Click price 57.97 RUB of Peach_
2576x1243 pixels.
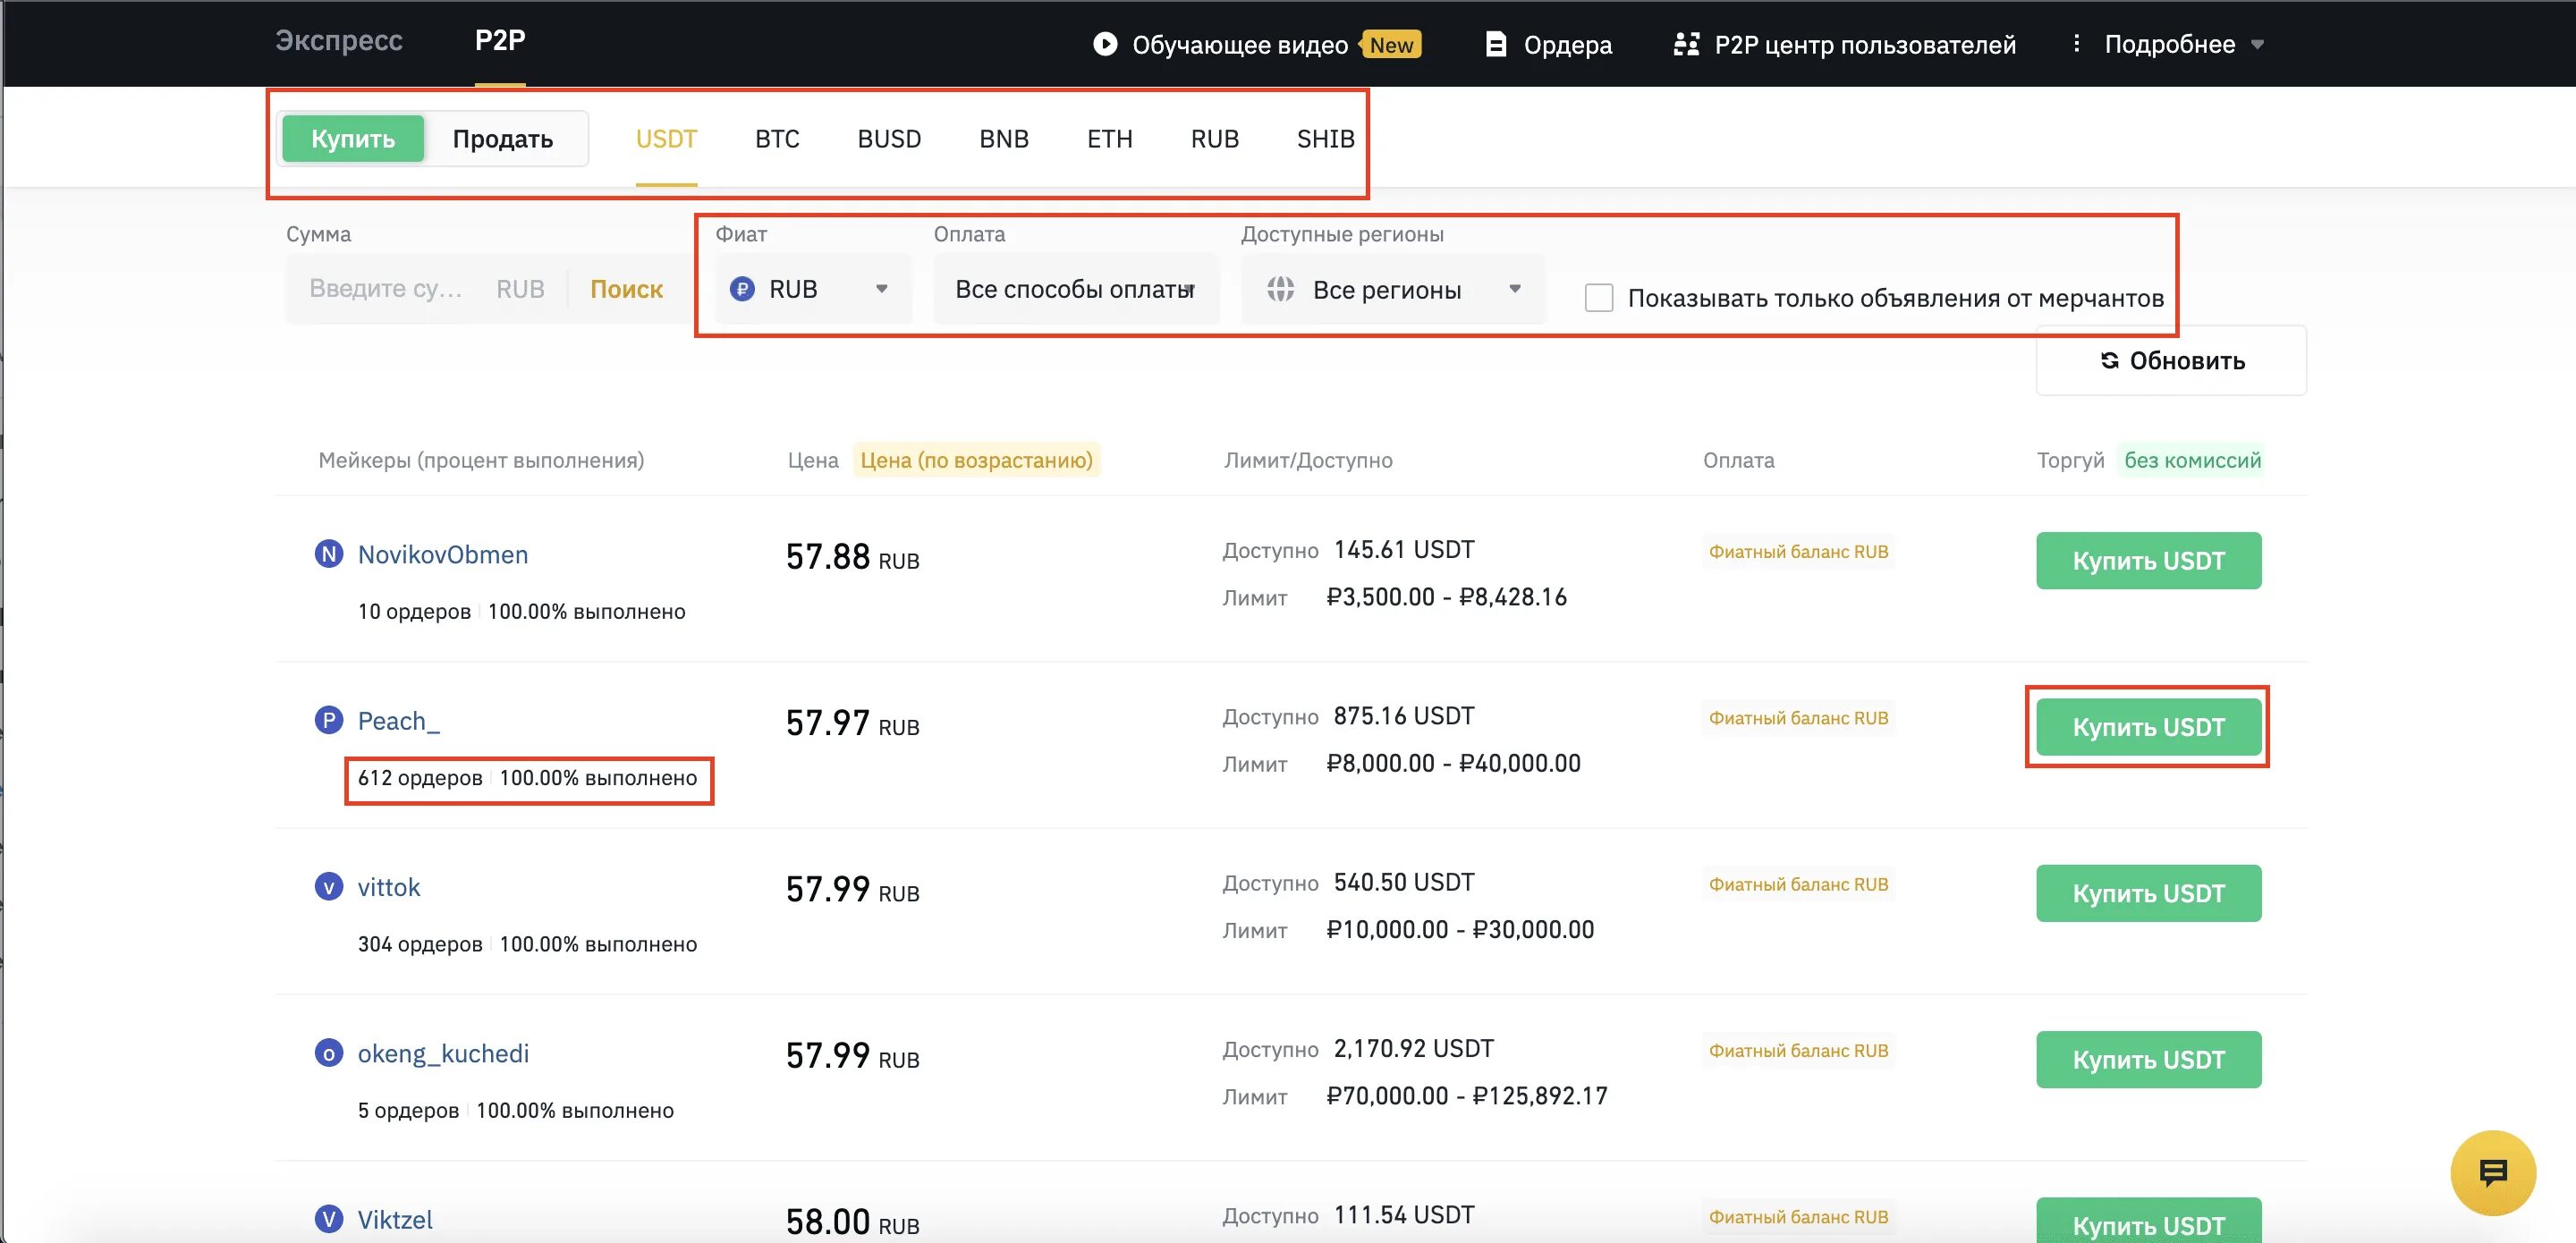point(852,723)
